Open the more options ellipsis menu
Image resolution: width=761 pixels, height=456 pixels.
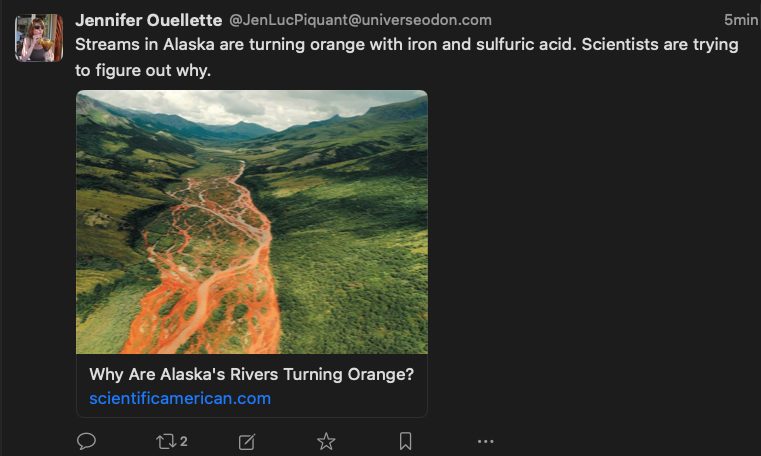point(485,441)
